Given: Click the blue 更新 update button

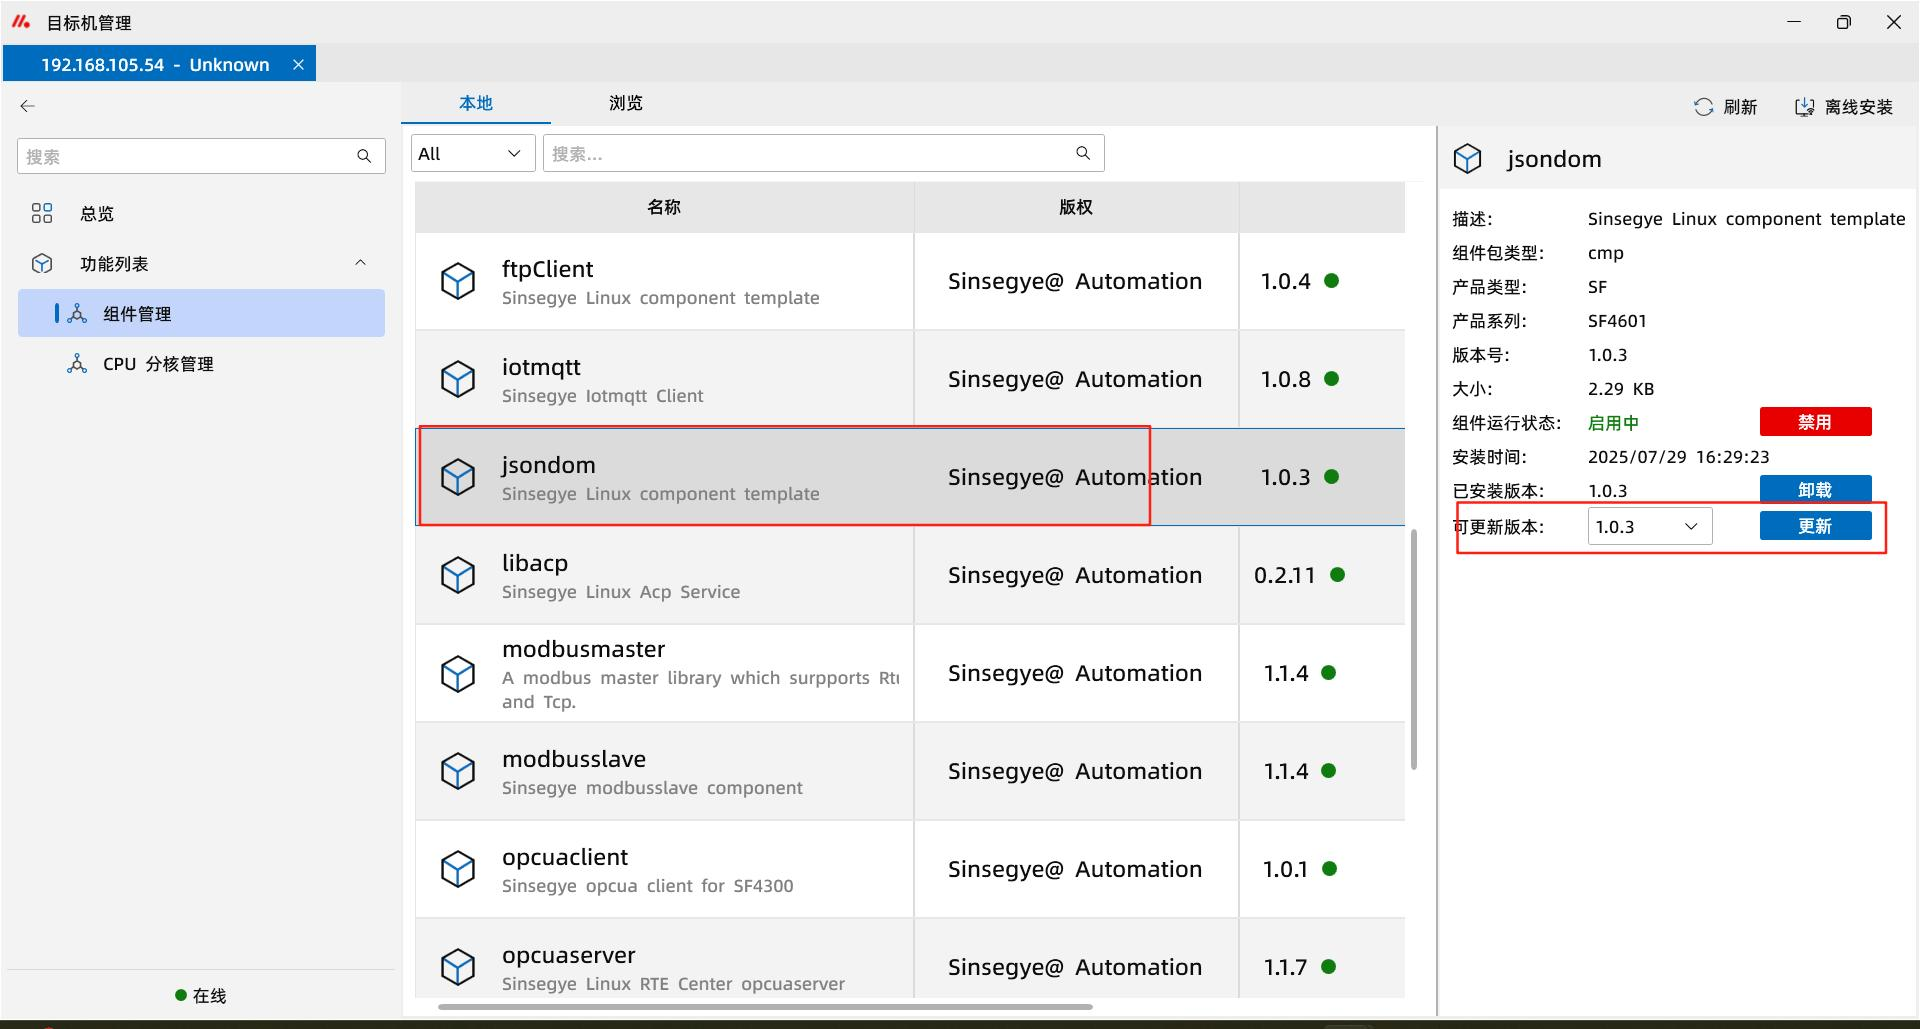Looking at the screenshot, I should (x=1815, y=527).
